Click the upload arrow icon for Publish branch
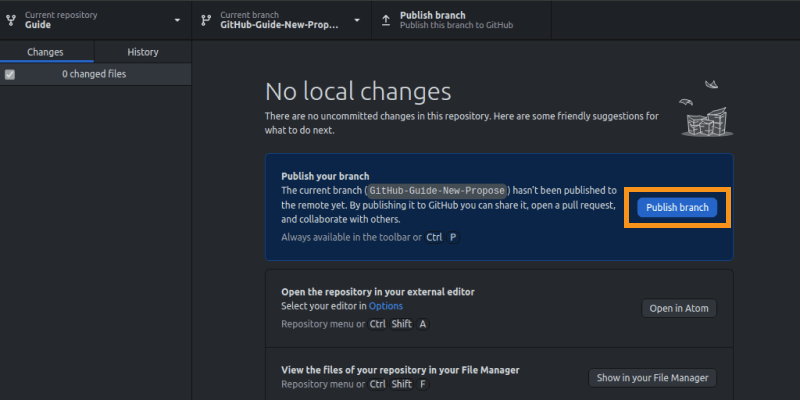Screen dimensions: 800x400 click(386, 20)
